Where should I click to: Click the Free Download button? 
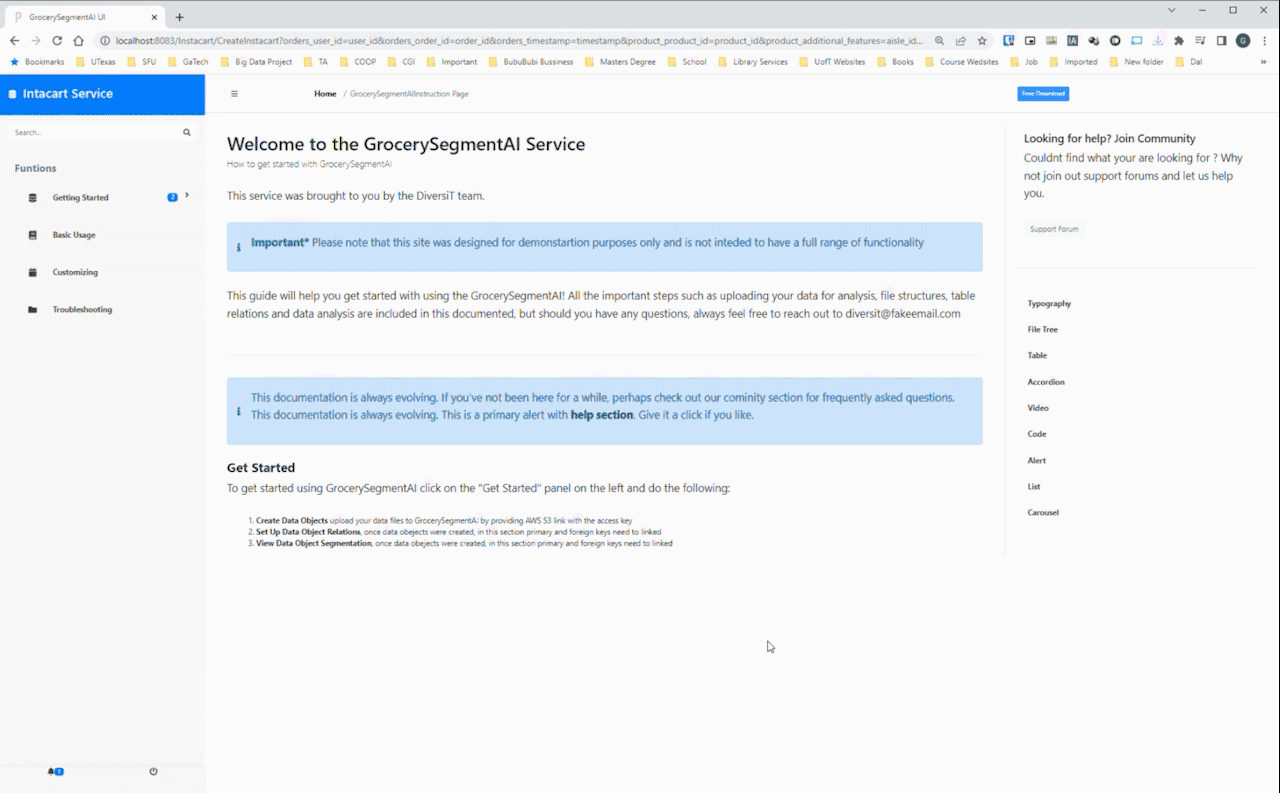pyautogui.click(x=1043, y=94)
